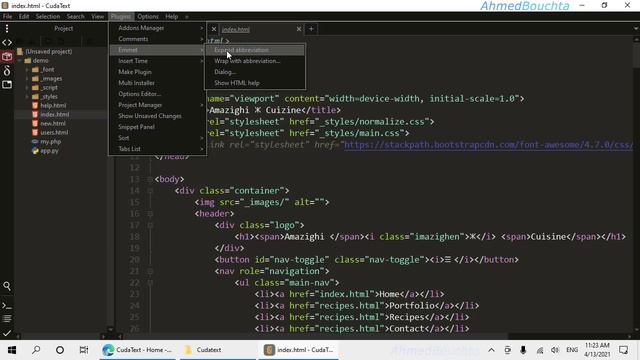Collapse the body tag fold marker
Image resolution: width=640 pixels, height=360 pixels.
tap(150, 179)
